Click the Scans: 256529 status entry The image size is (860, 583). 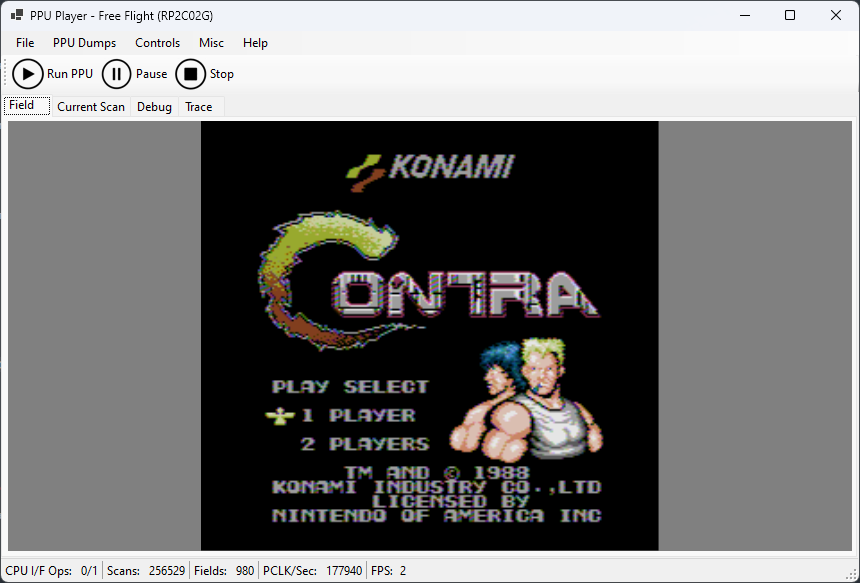(146, 571)
